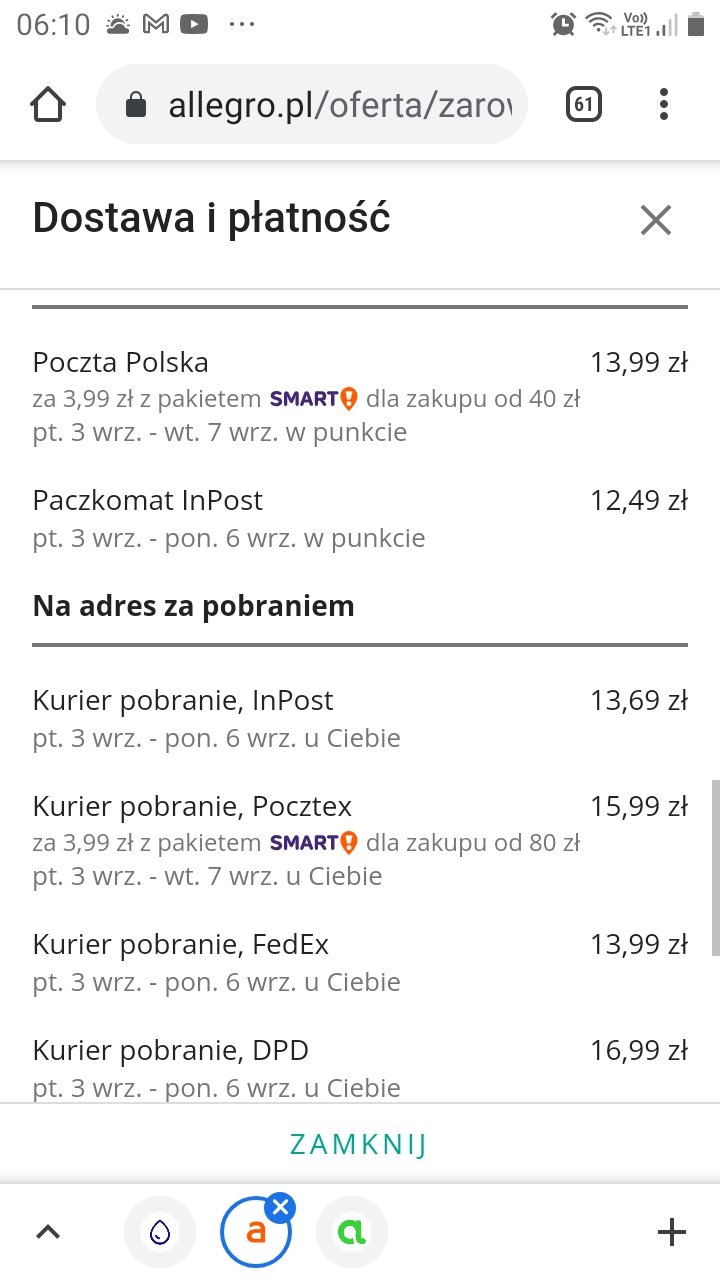Choose Kurier pobranie, FedEx
The width and height of the screenshot is (720, 1280).
(180, 944)
